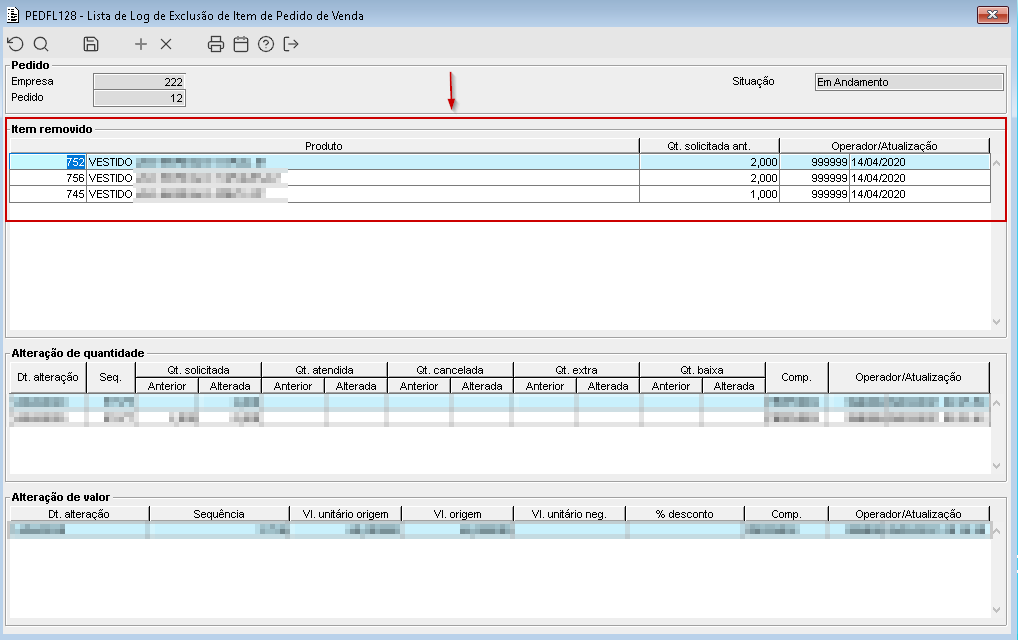Click the Dt. alteração header in quantity table
Image resolution: width=1018 pixels, height=640 pixels.
click(47, 377)
